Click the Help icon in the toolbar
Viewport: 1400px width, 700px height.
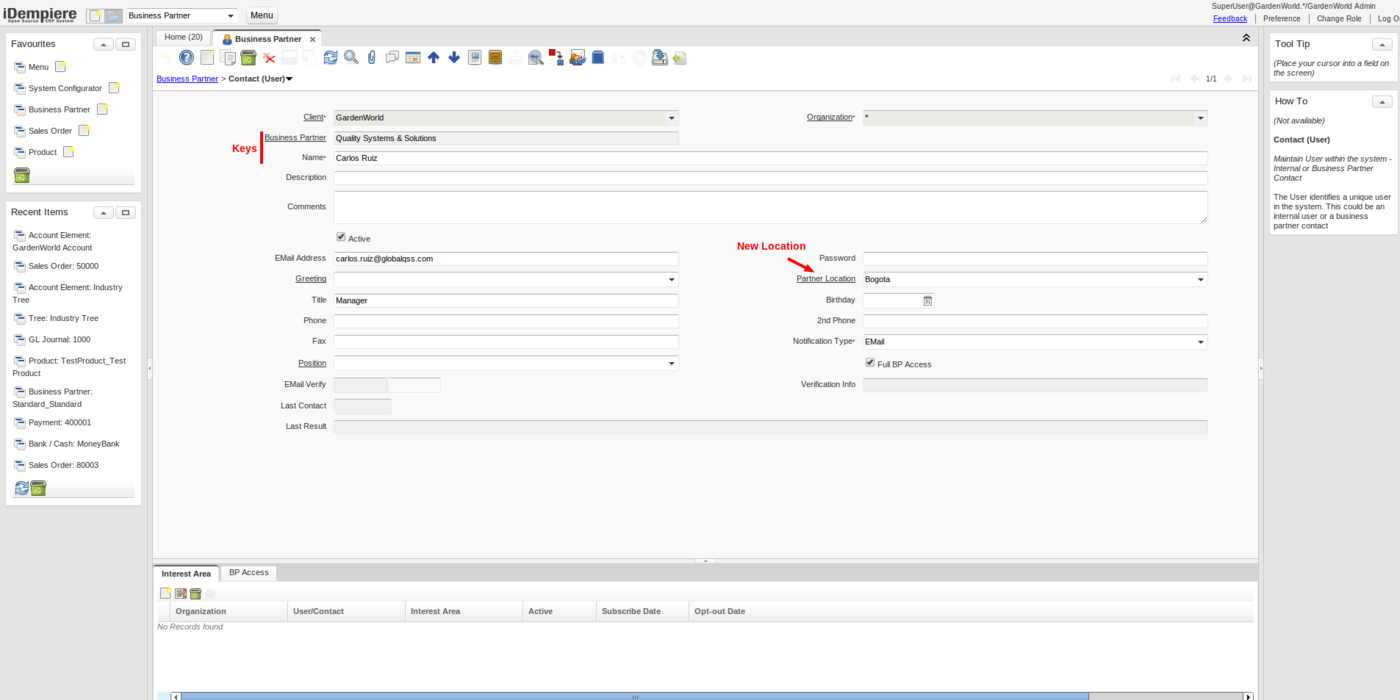pyautogui.click(x=186, y=58)
